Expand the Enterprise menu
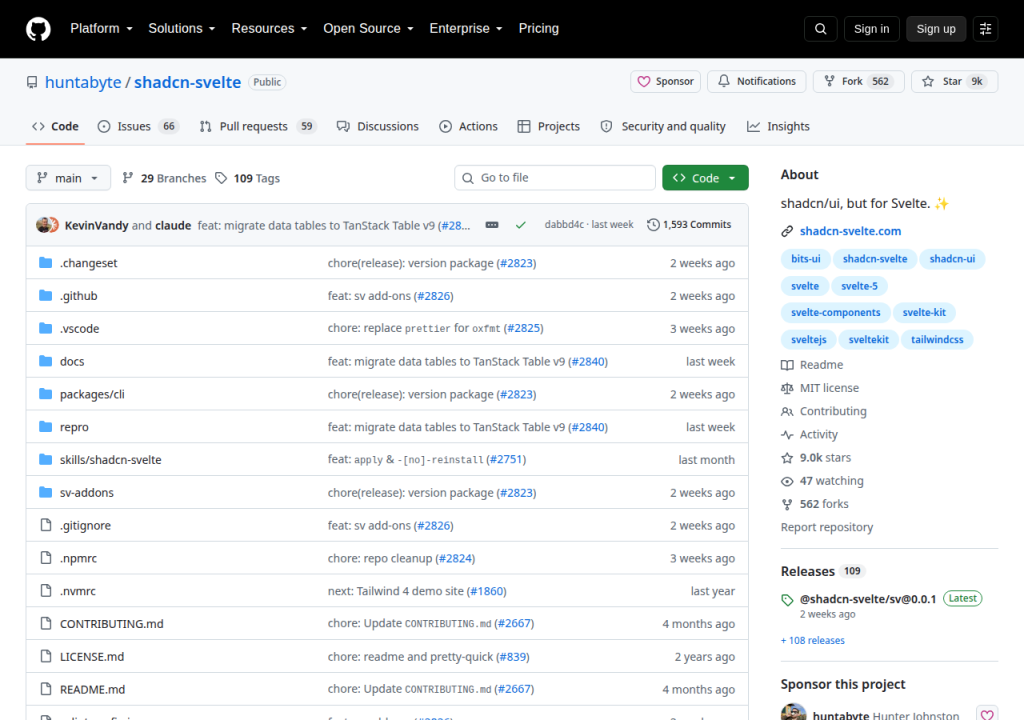This screenshot has height=720, width=1024. [466, 29]
